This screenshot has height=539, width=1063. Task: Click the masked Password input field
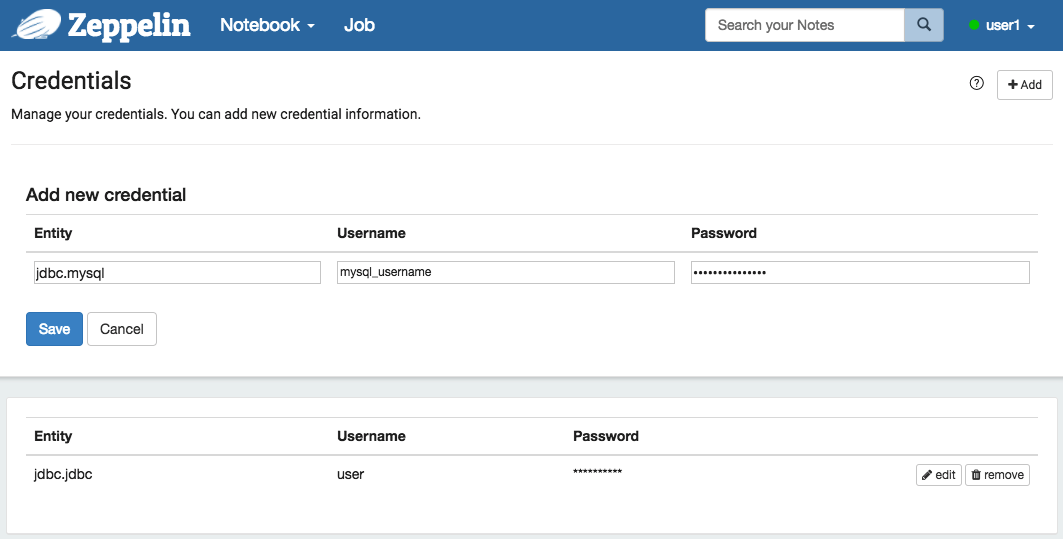(x=860, y=272)
